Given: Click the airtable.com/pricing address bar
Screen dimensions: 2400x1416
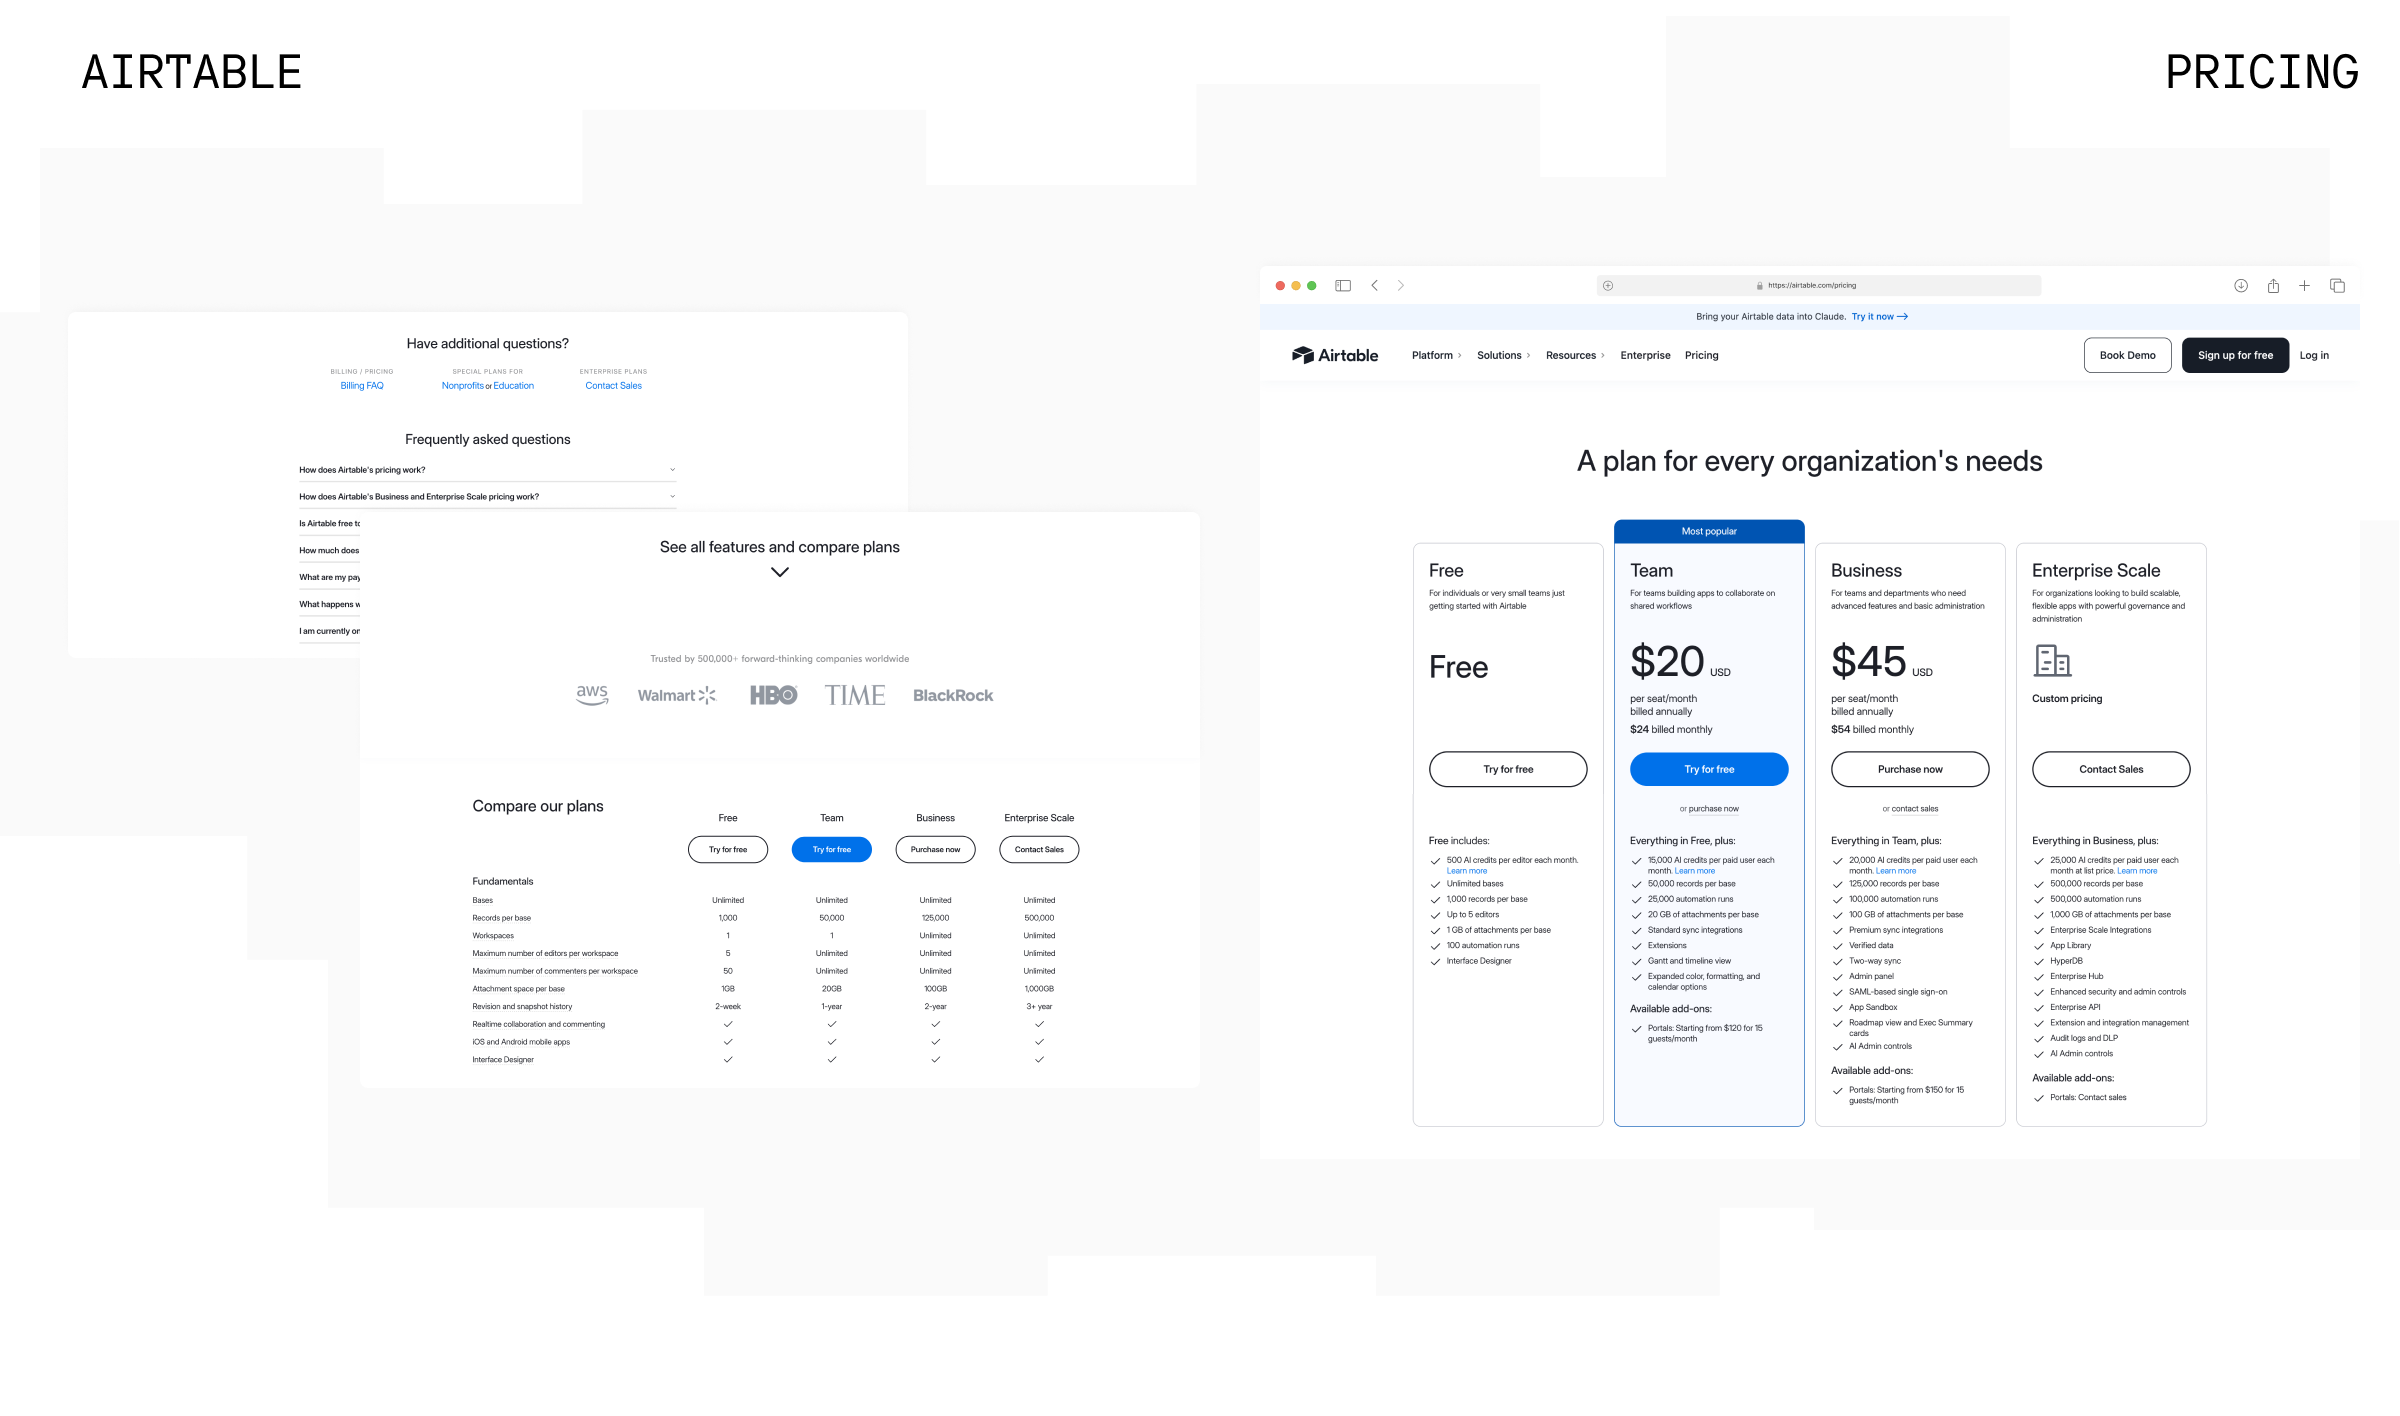Looking at the screenshot, I should pos(1819,286).
